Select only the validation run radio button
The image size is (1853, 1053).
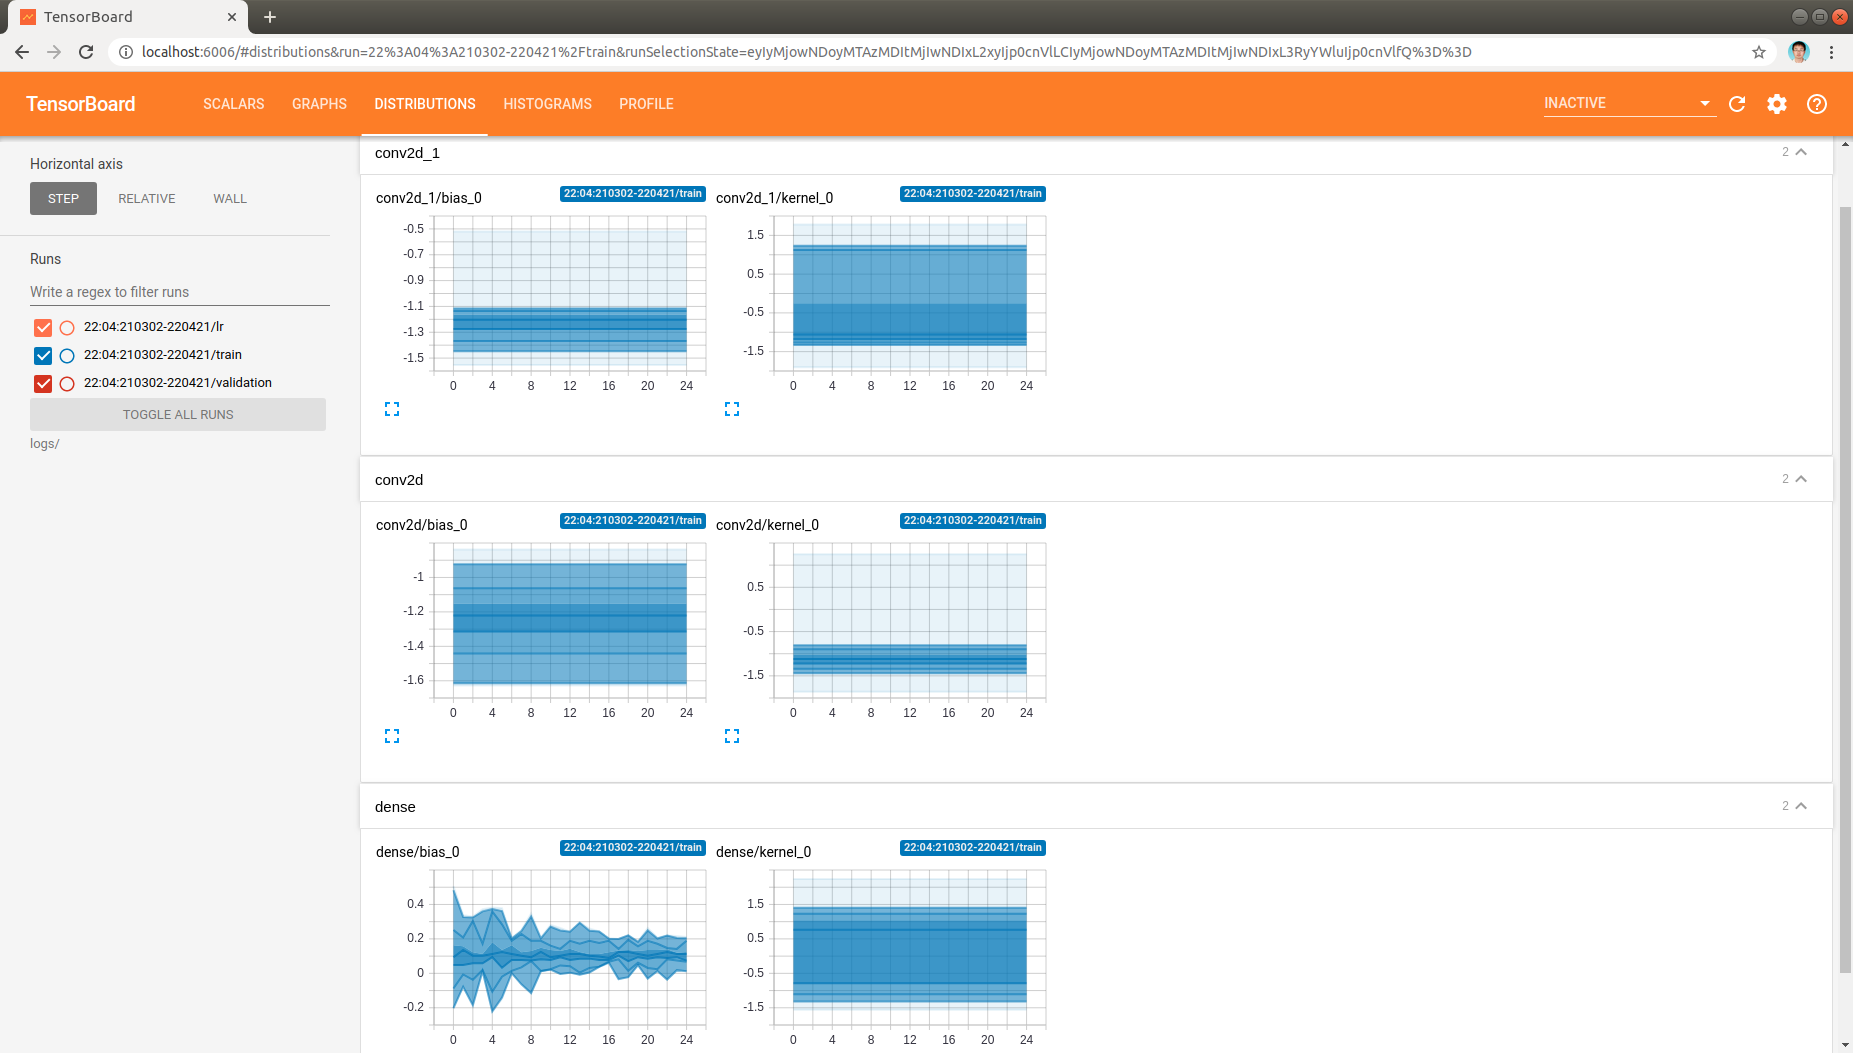coord(67,383)
